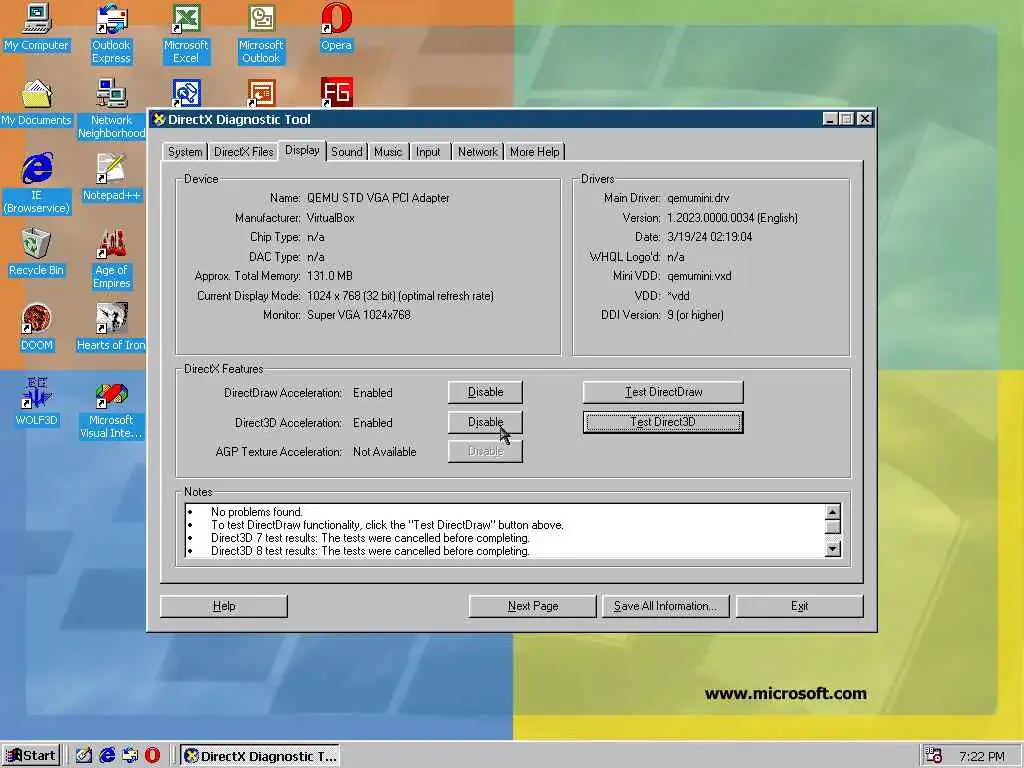Click the red FG desktop icon
Viewport: 1024px width, 768px height.
[x=336, y=92]
